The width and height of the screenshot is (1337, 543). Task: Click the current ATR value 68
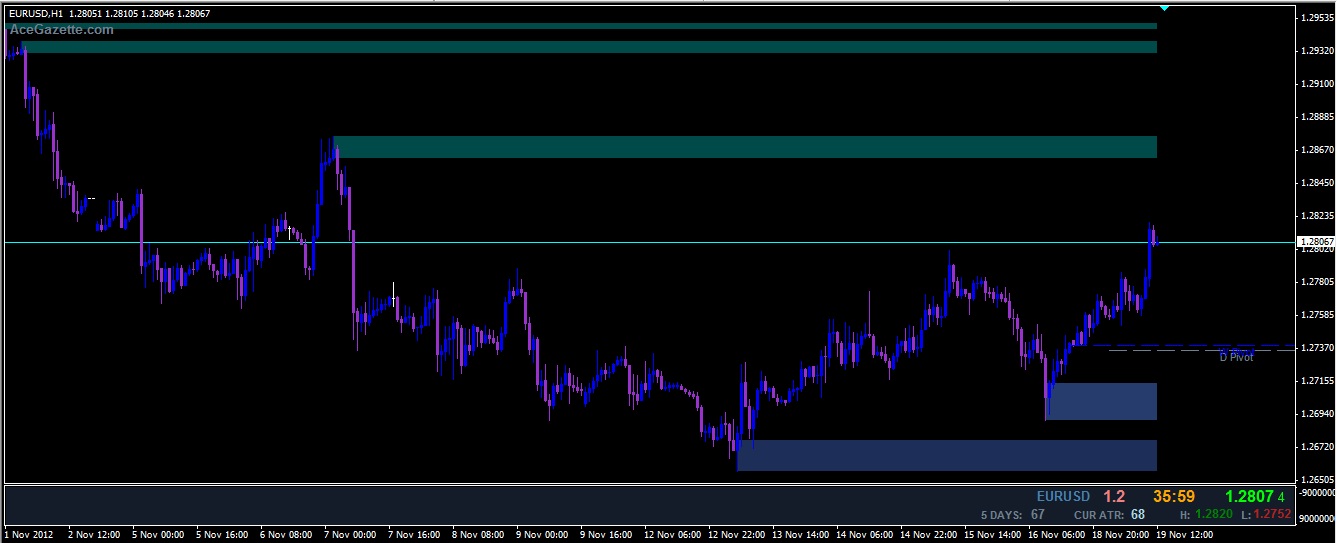pos(1138,515)
